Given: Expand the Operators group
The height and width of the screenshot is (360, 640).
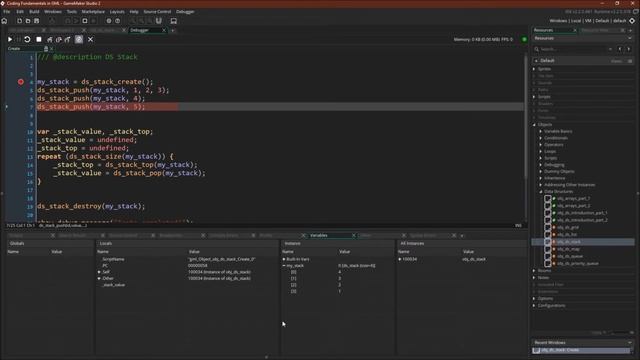Looking at the screenshot, I should (541, 144).
